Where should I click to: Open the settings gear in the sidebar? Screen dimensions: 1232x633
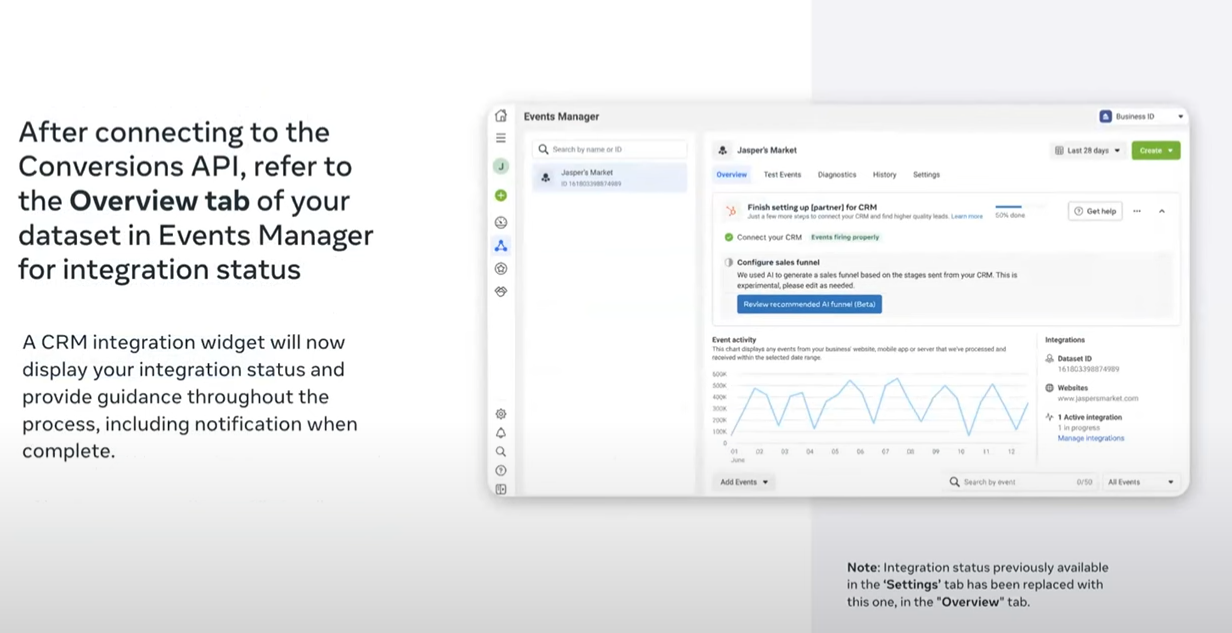coord(501,414)
